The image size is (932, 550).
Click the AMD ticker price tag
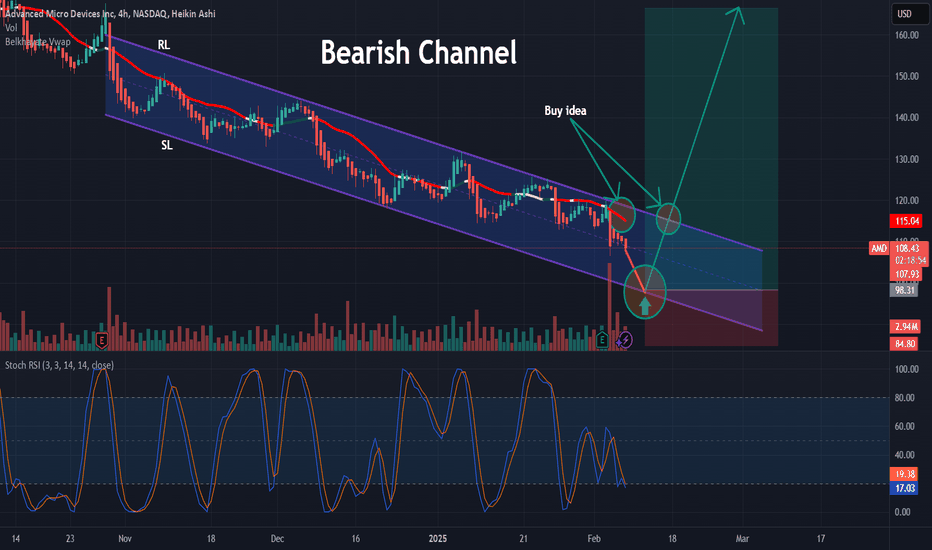879,248
